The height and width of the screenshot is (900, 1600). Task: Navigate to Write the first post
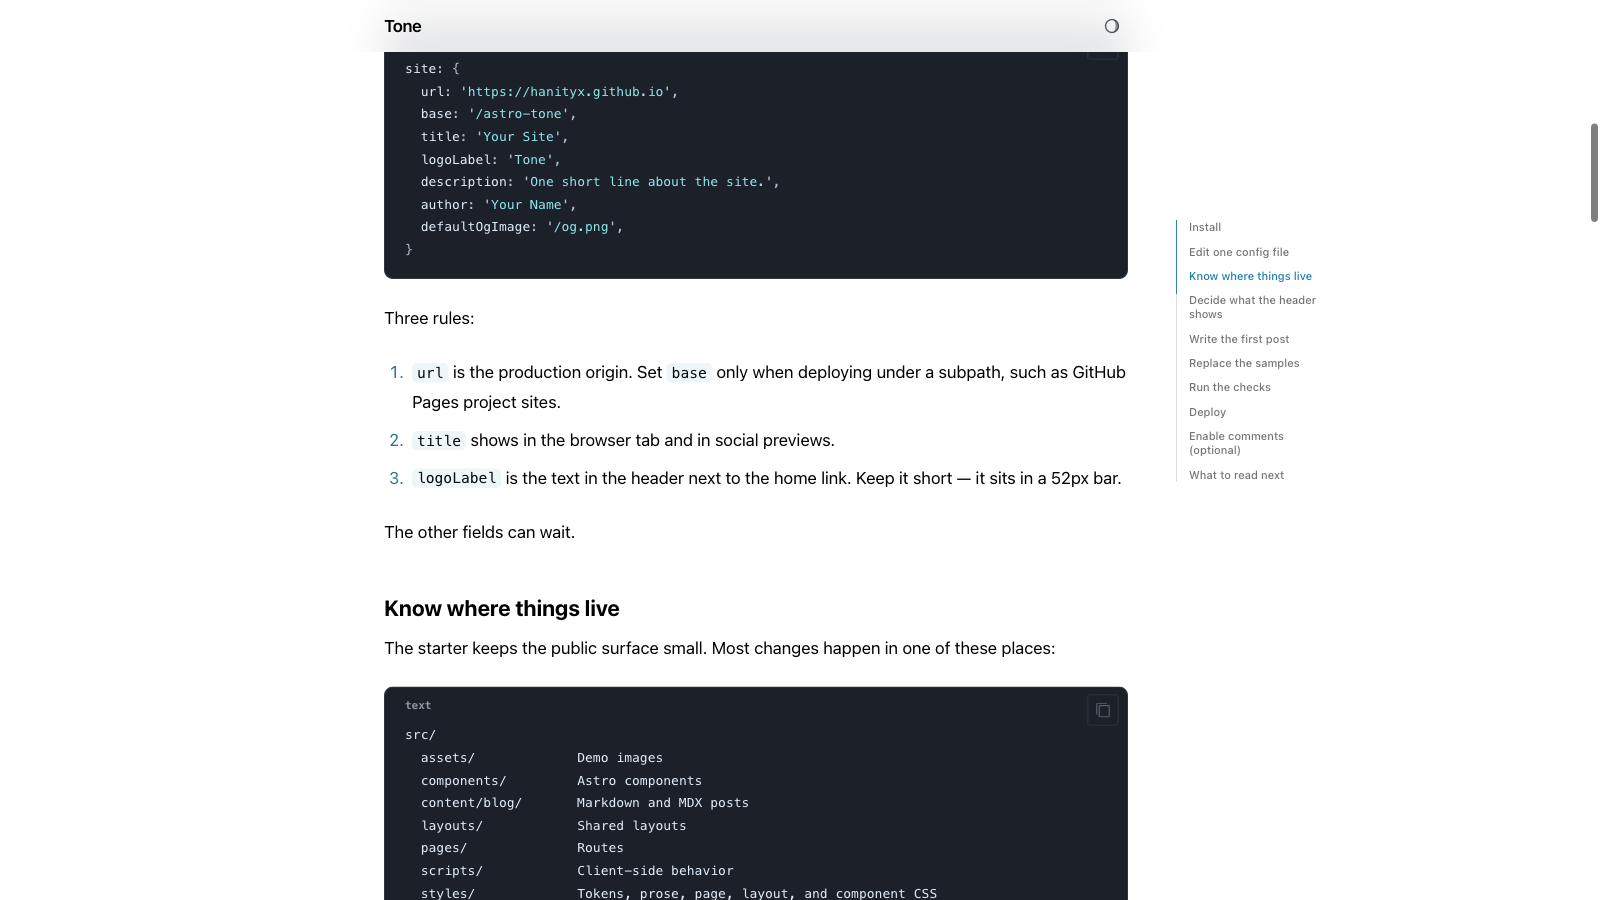(1239, 339)
